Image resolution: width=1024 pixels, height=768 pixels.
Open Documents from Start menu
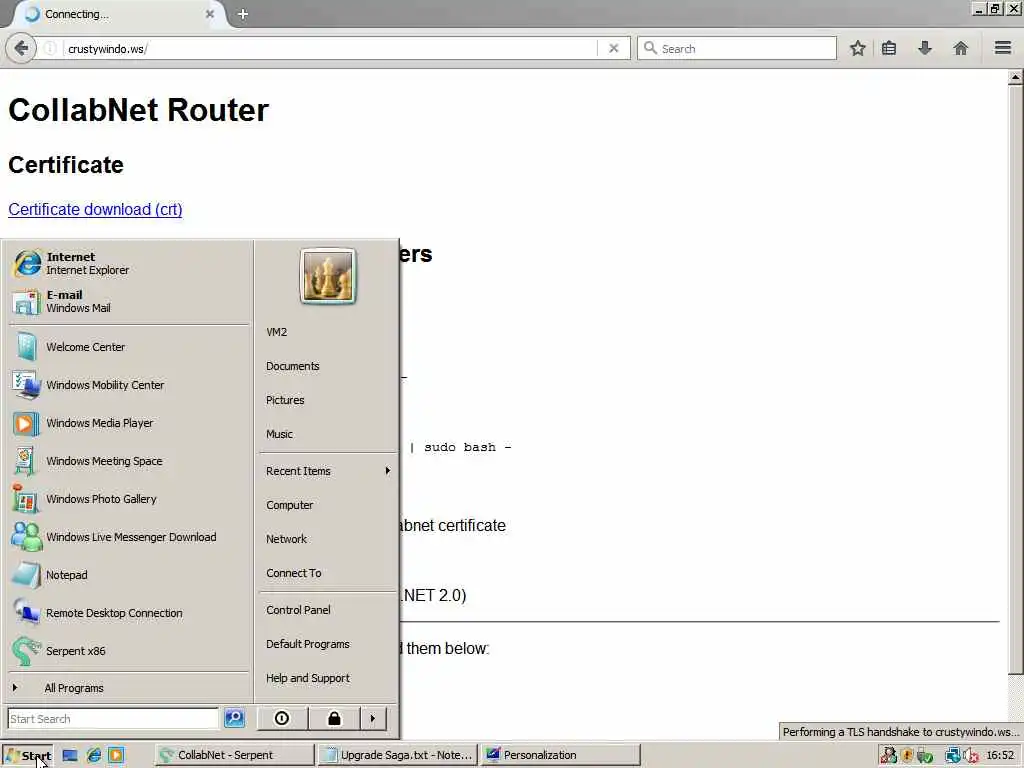point(327,366)
